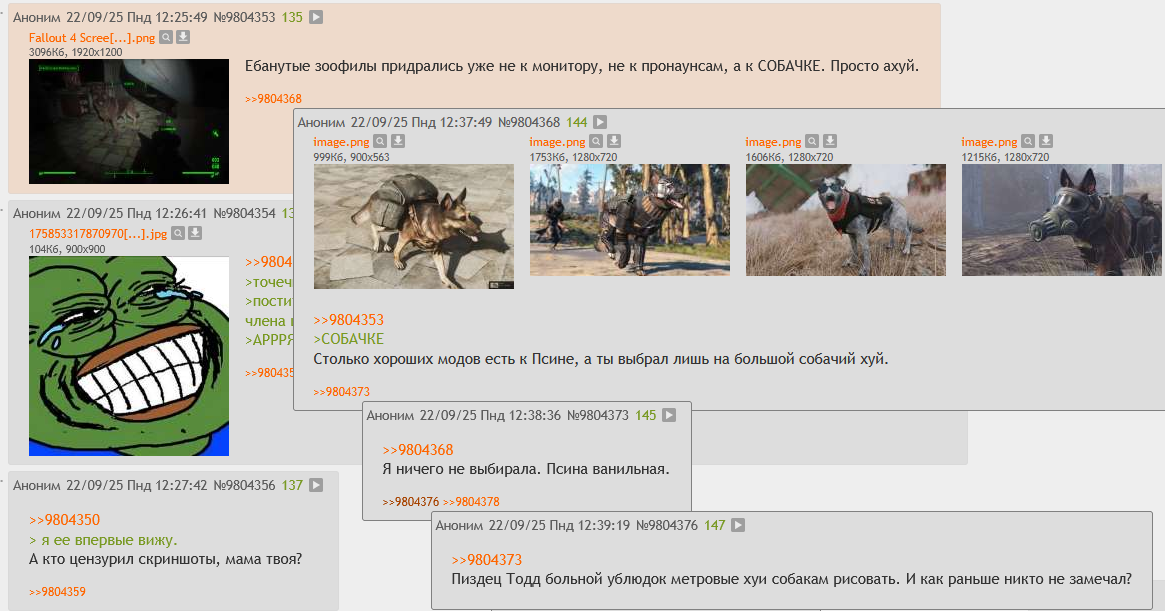
Task: Click reply link >>9804378 under post 9804373
Action: (x=471, y=502)
